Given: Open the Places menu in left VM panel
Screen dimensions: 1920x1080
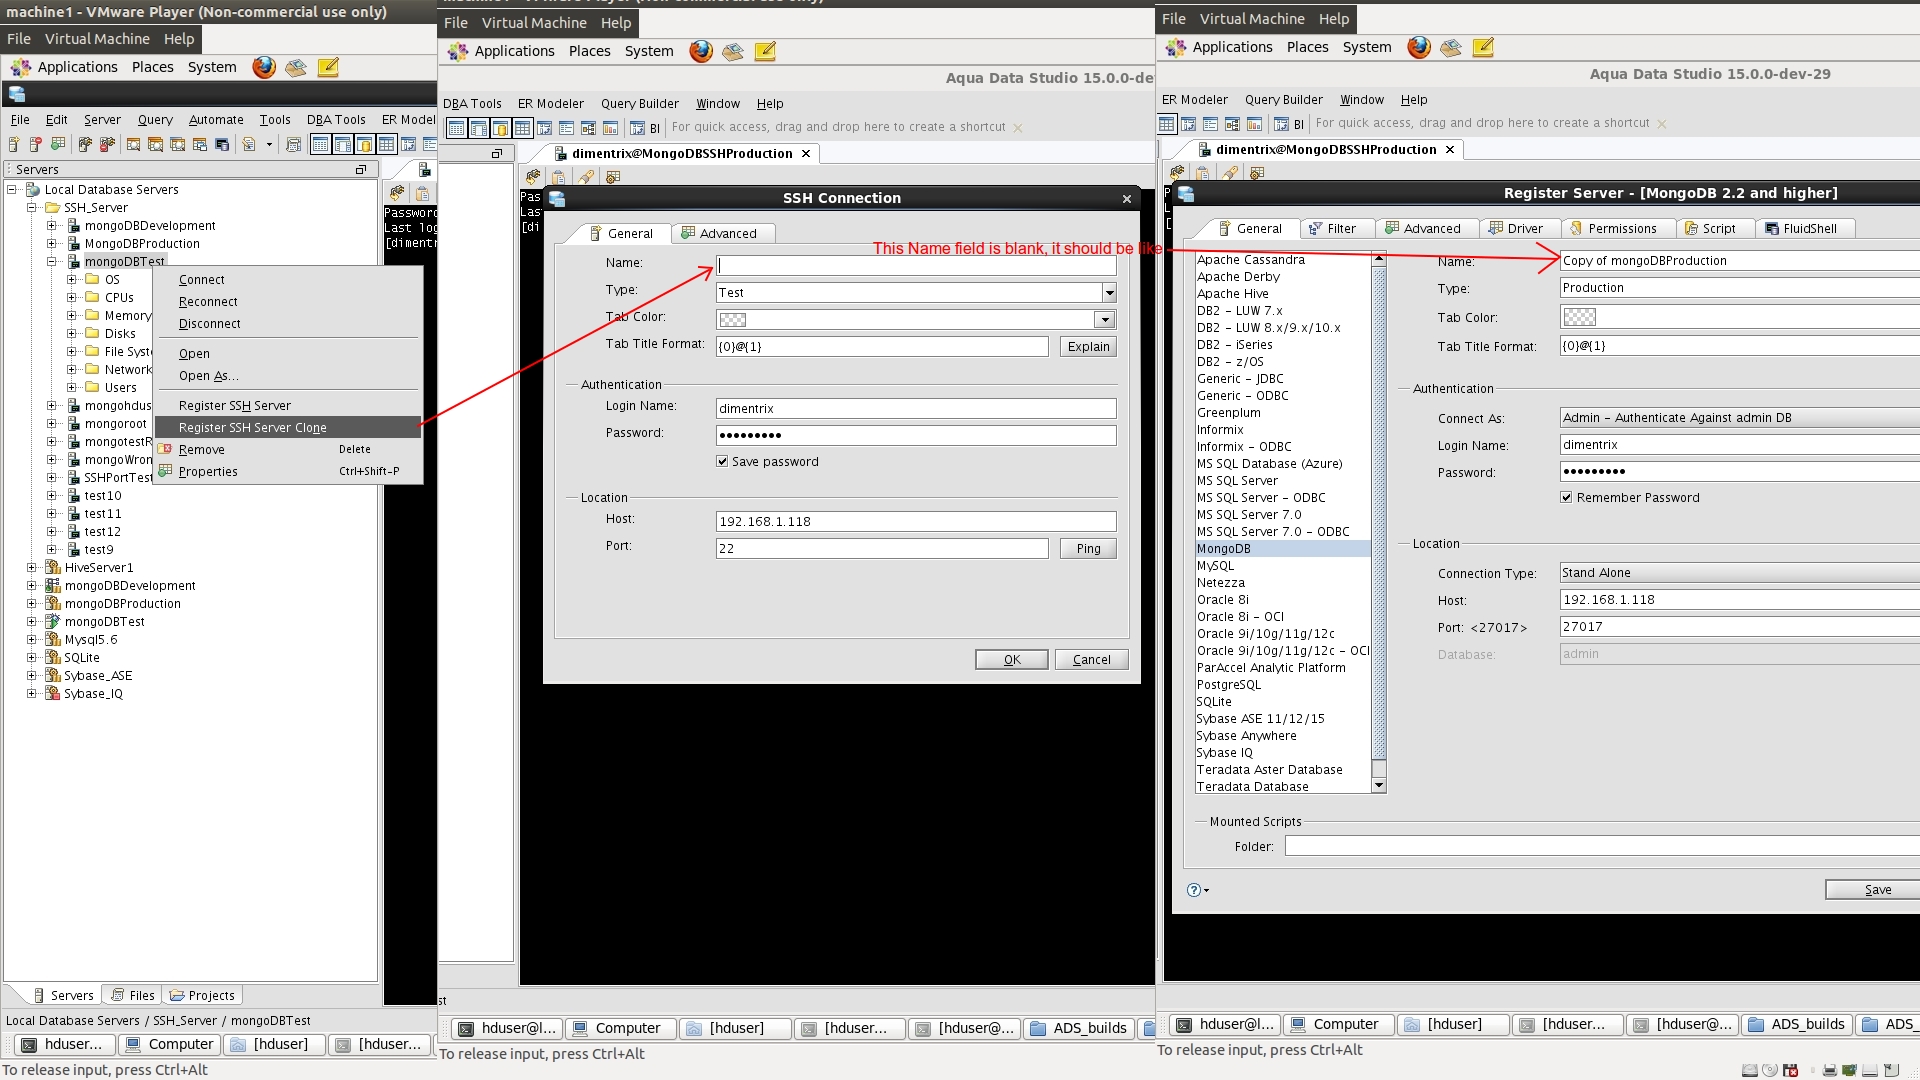Looking at the screenshot, I should click(x=152, y=67).
